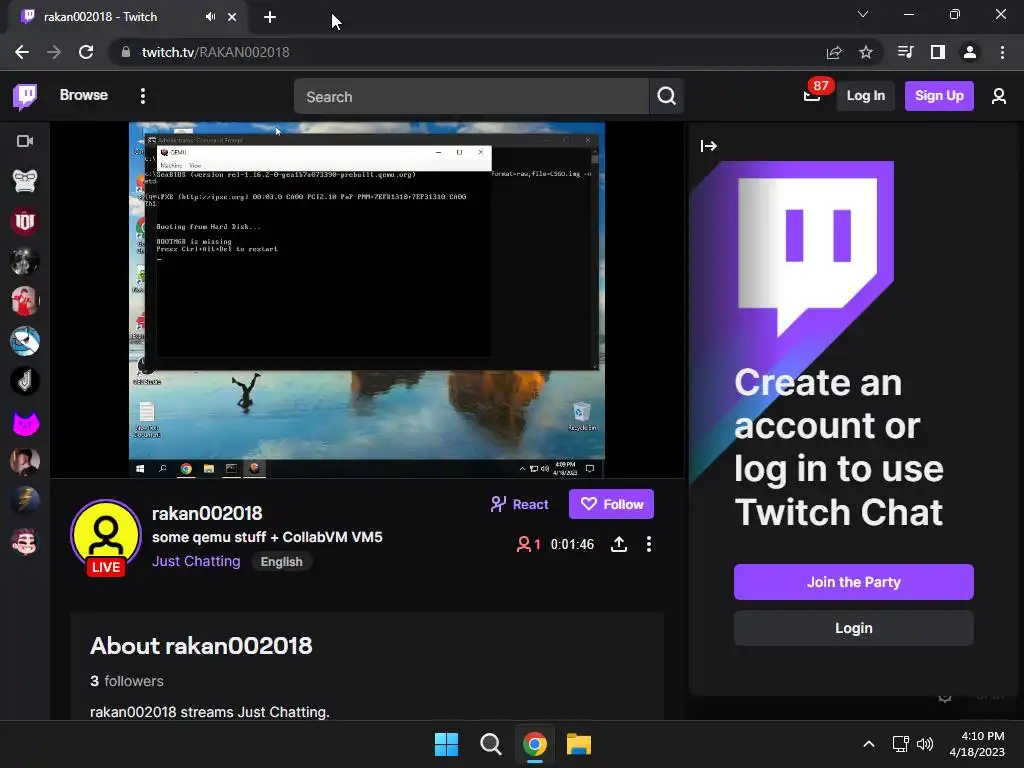1024x768 pixels.
Task: Open the Chrome media controls icon
Action: [x=905, y=52]
